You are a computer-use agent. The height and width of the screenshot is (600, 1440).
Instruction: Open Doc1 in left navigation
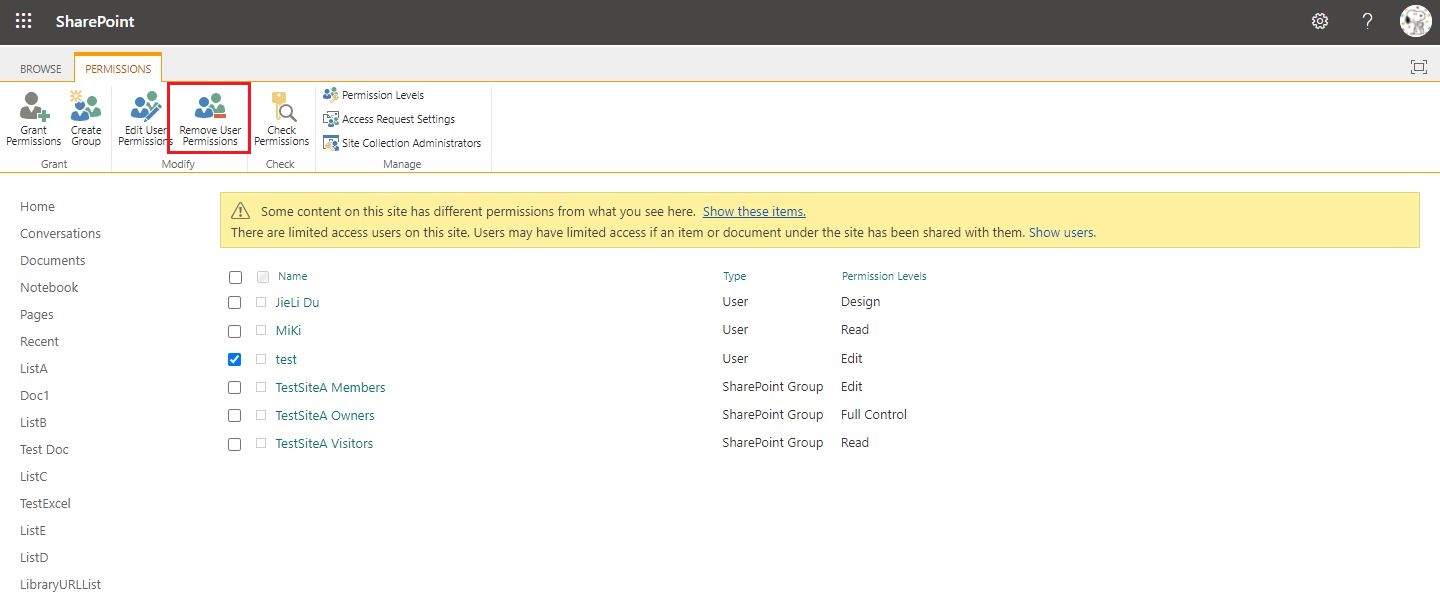[35, 396]
